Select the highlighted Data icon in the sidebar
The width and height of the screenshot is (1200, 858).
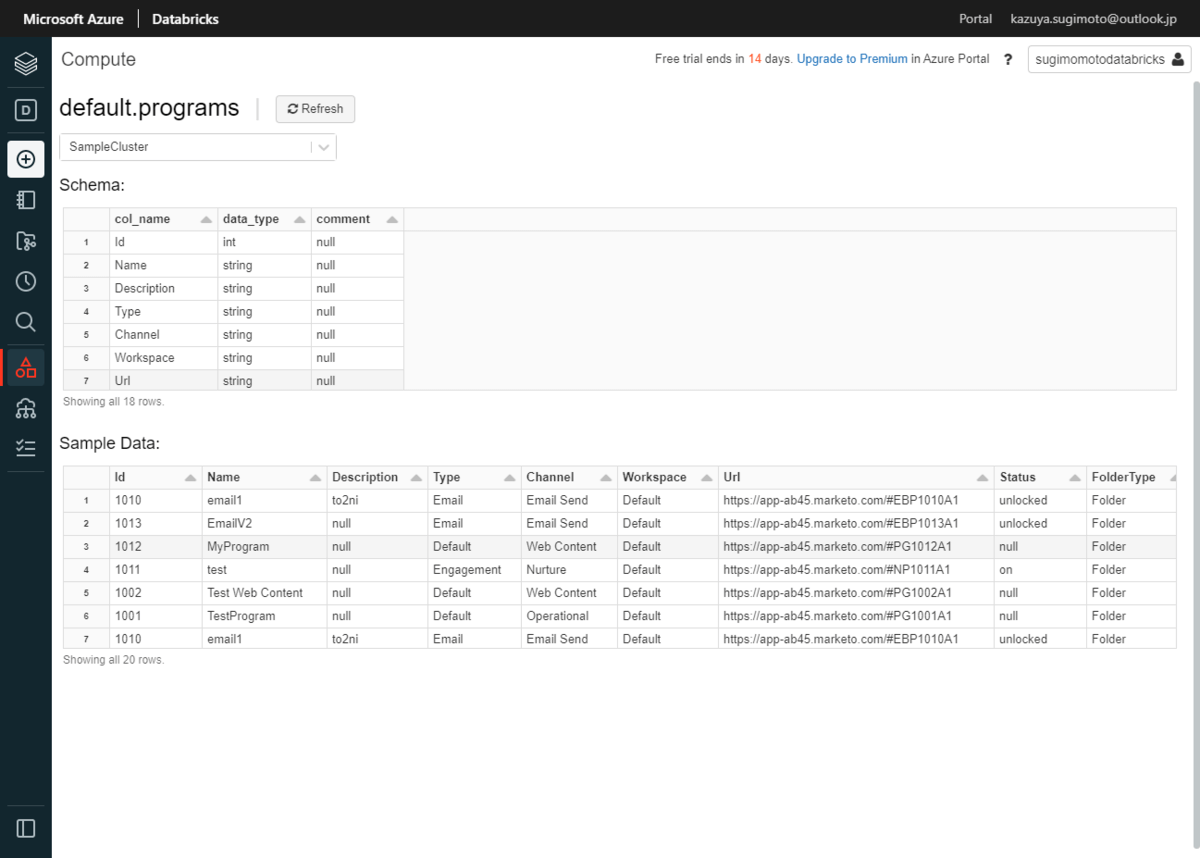click(26, 367)
